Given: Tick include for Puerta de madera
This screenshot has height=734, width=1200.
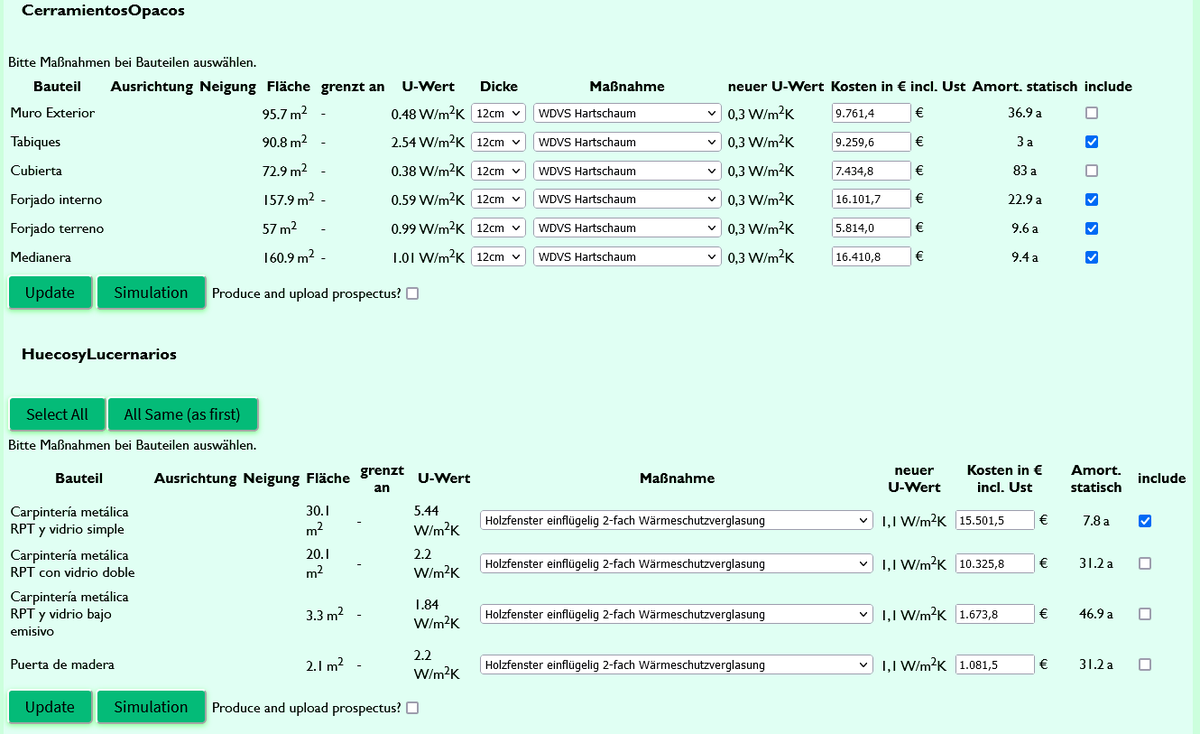Looking at the screenshot, I should [x=1145, y=664].
